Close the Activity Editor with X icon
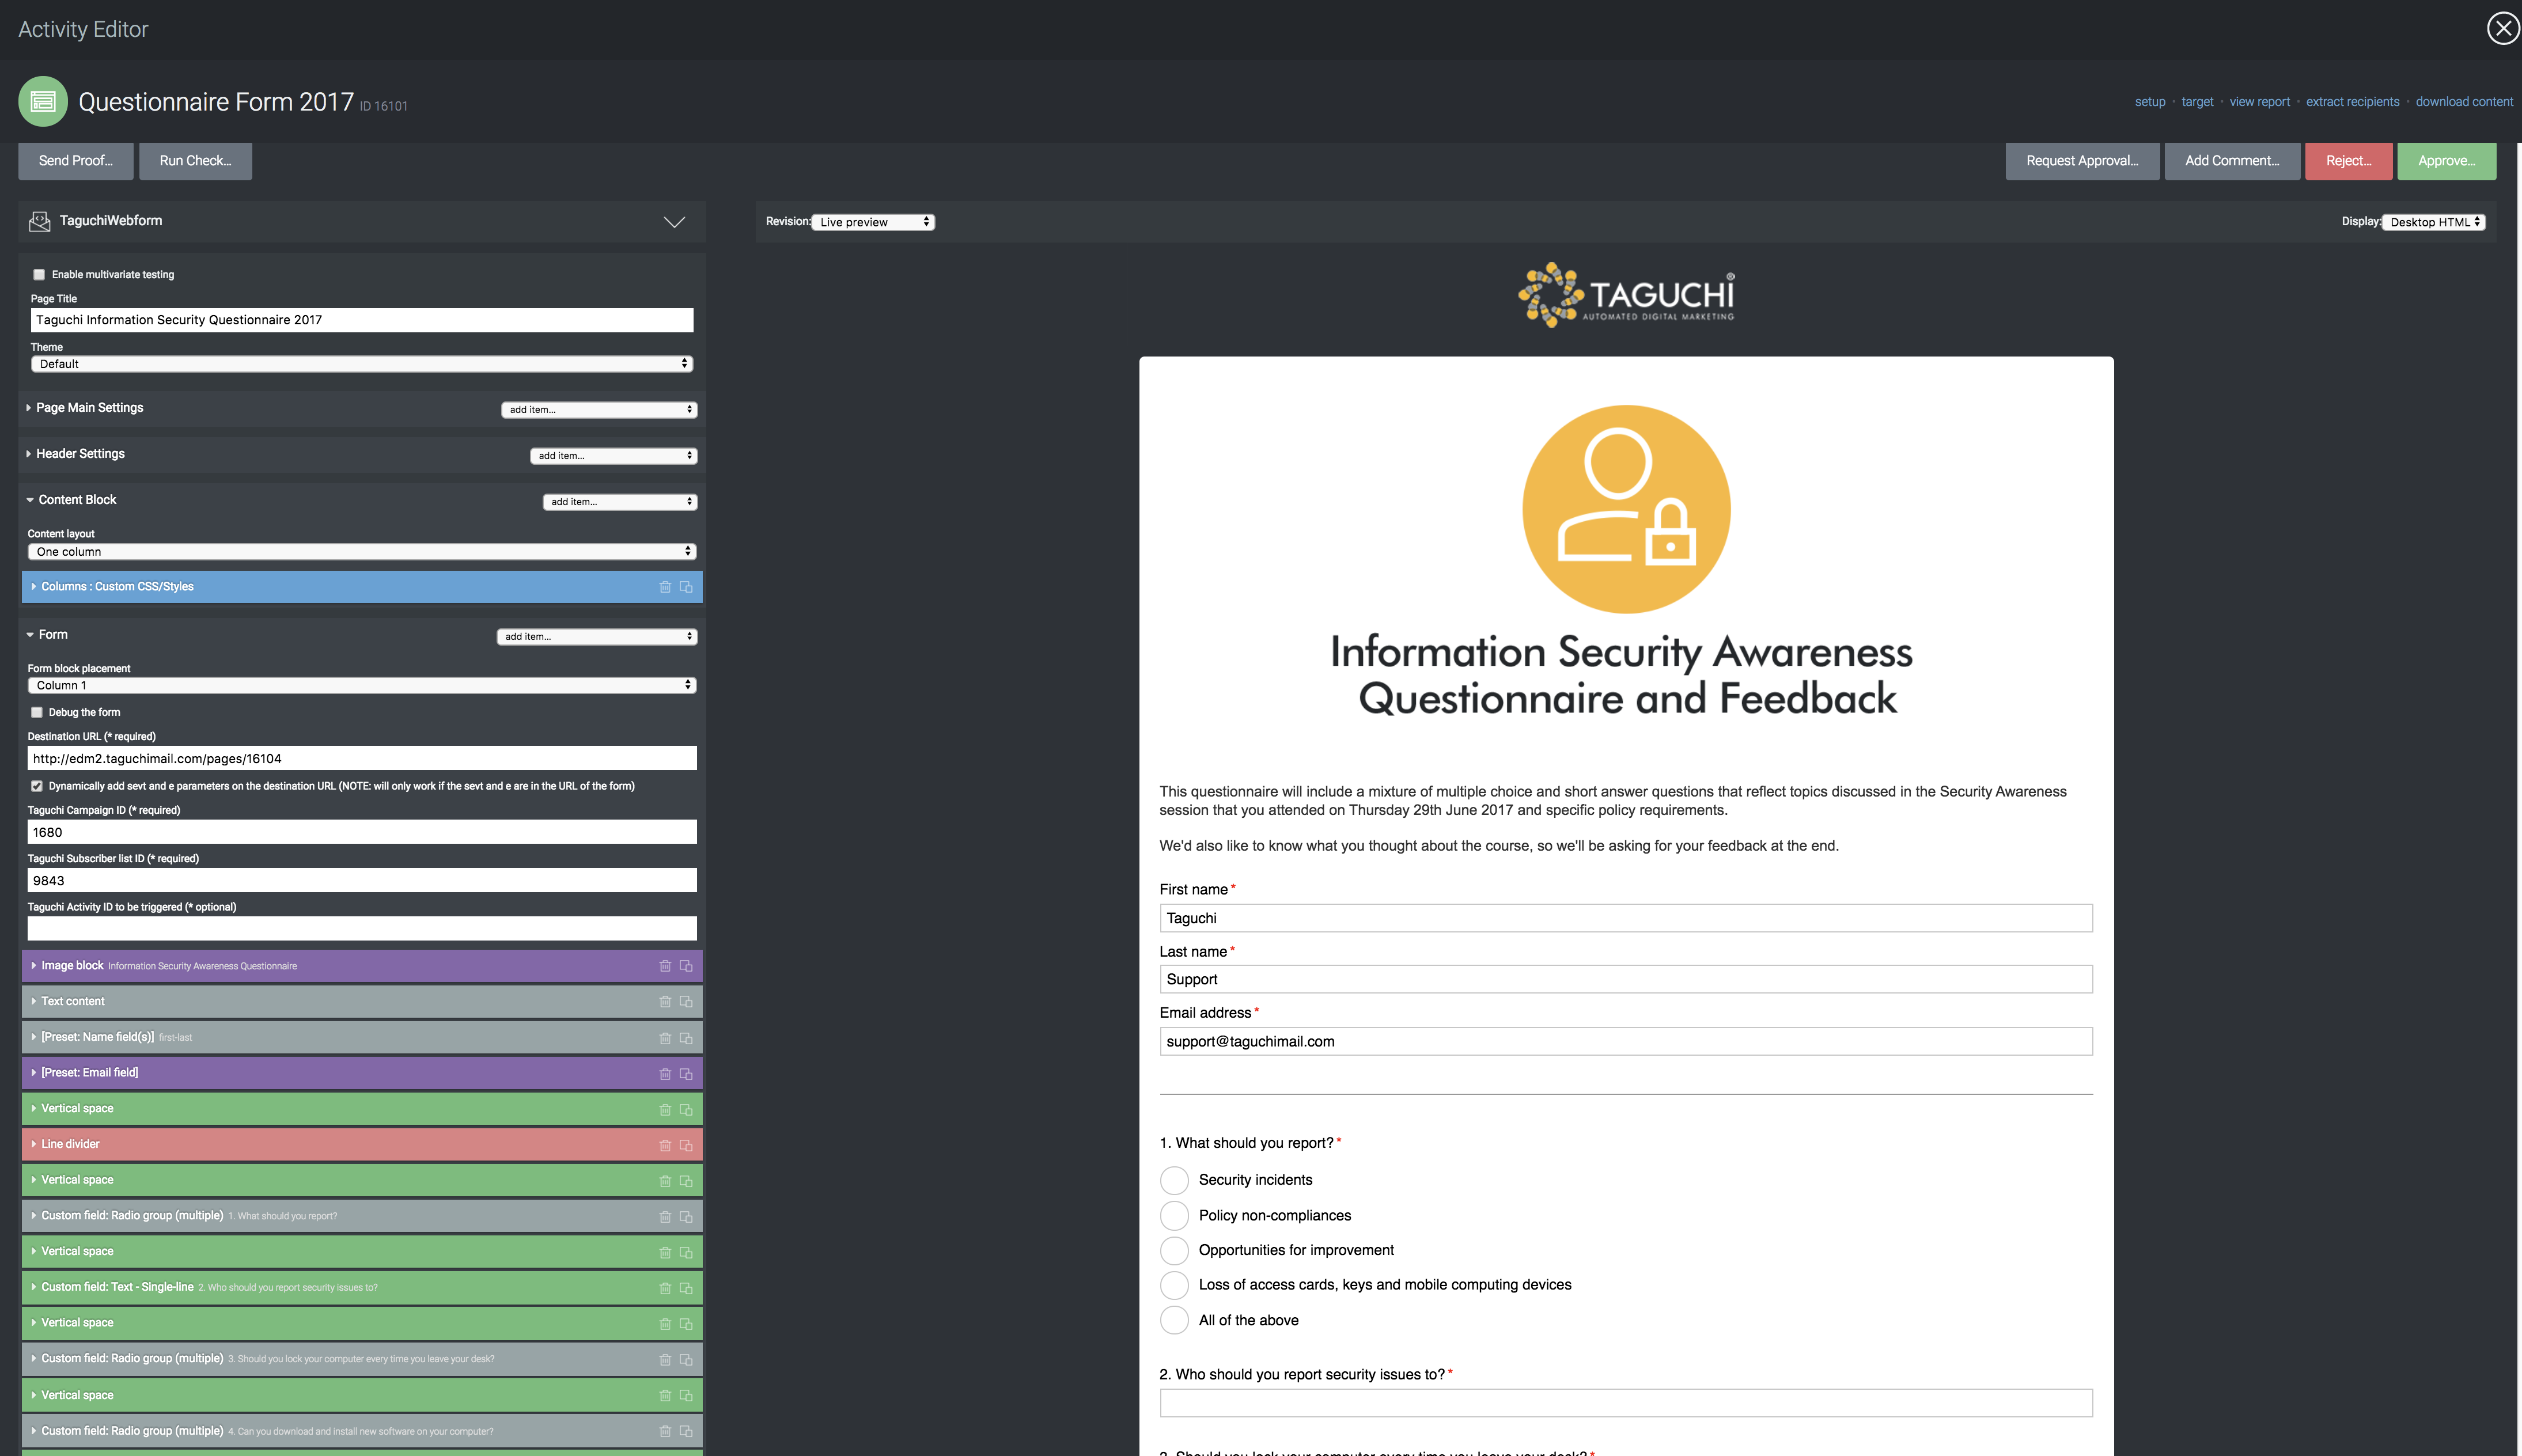2522x1456 pixels. 2503,28
